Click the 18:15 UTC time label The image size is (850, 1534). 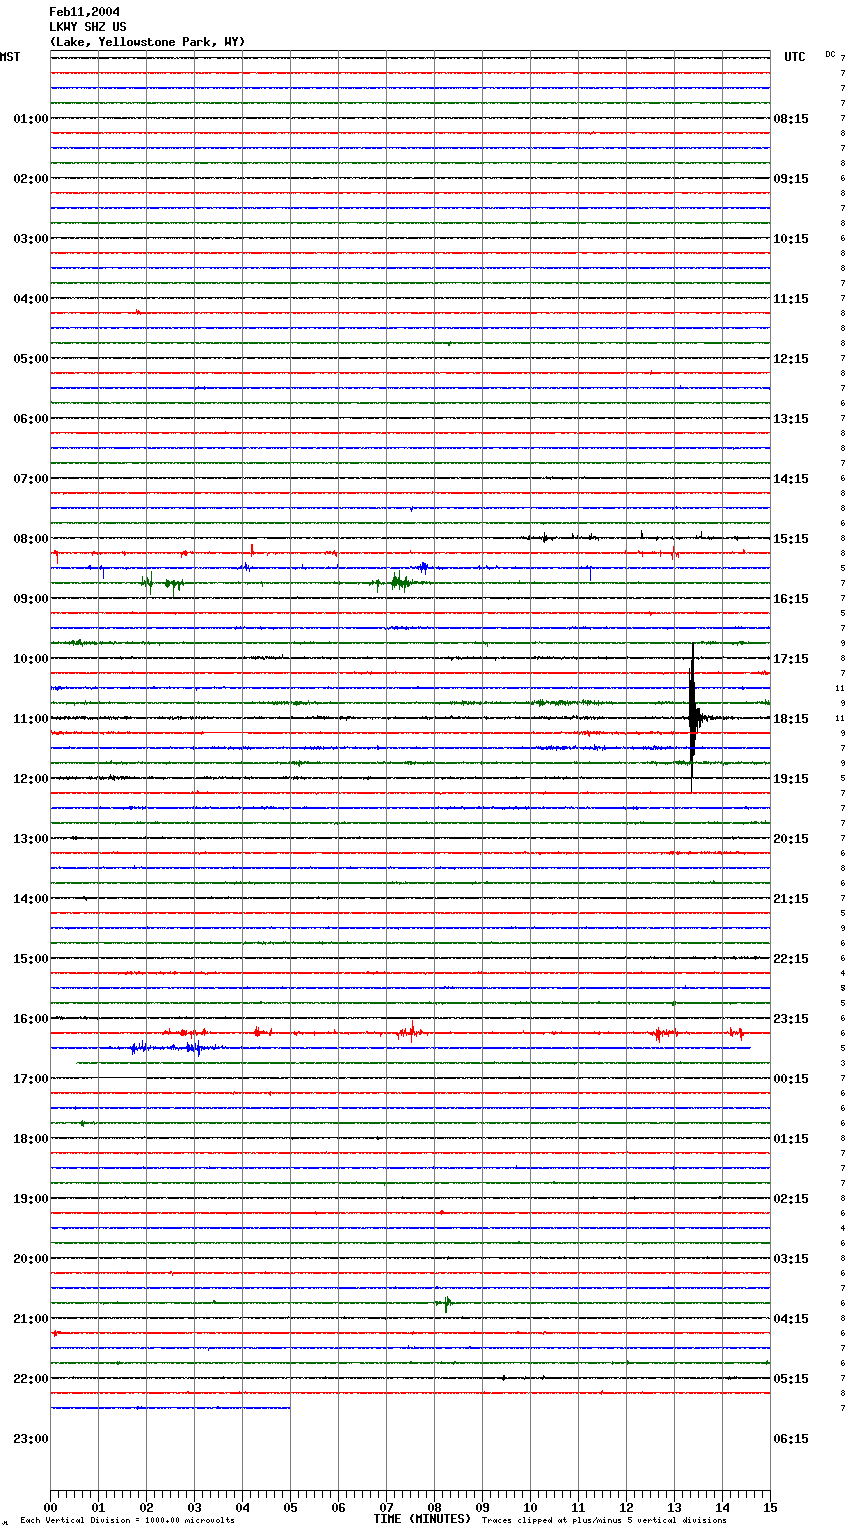(x=791, y=719)
